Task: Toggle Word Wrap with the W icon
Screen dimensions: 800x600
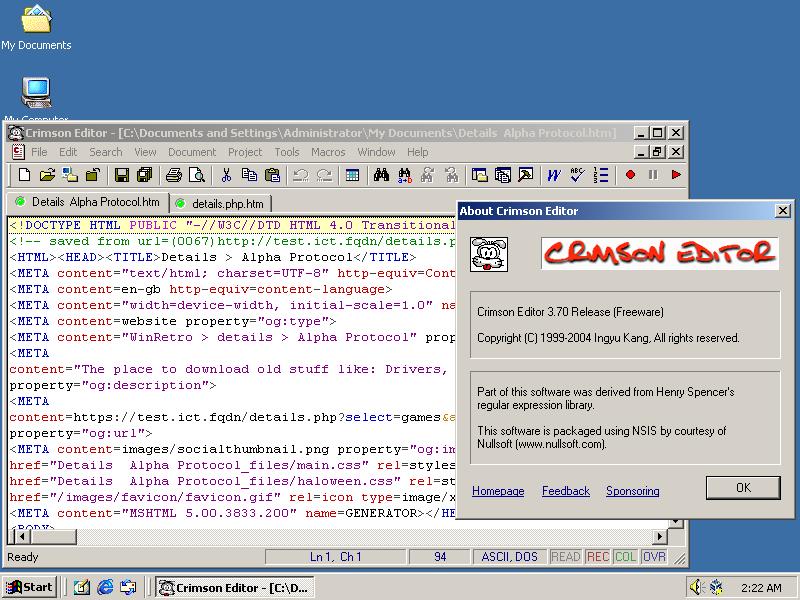Action: click(553, 176)
